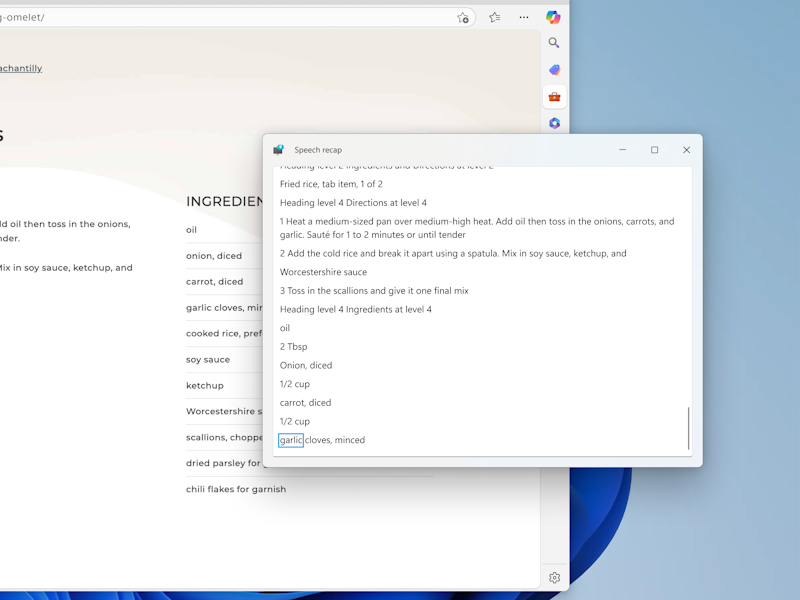
Task: Maximize the Speech recap window
Action: 655,149
